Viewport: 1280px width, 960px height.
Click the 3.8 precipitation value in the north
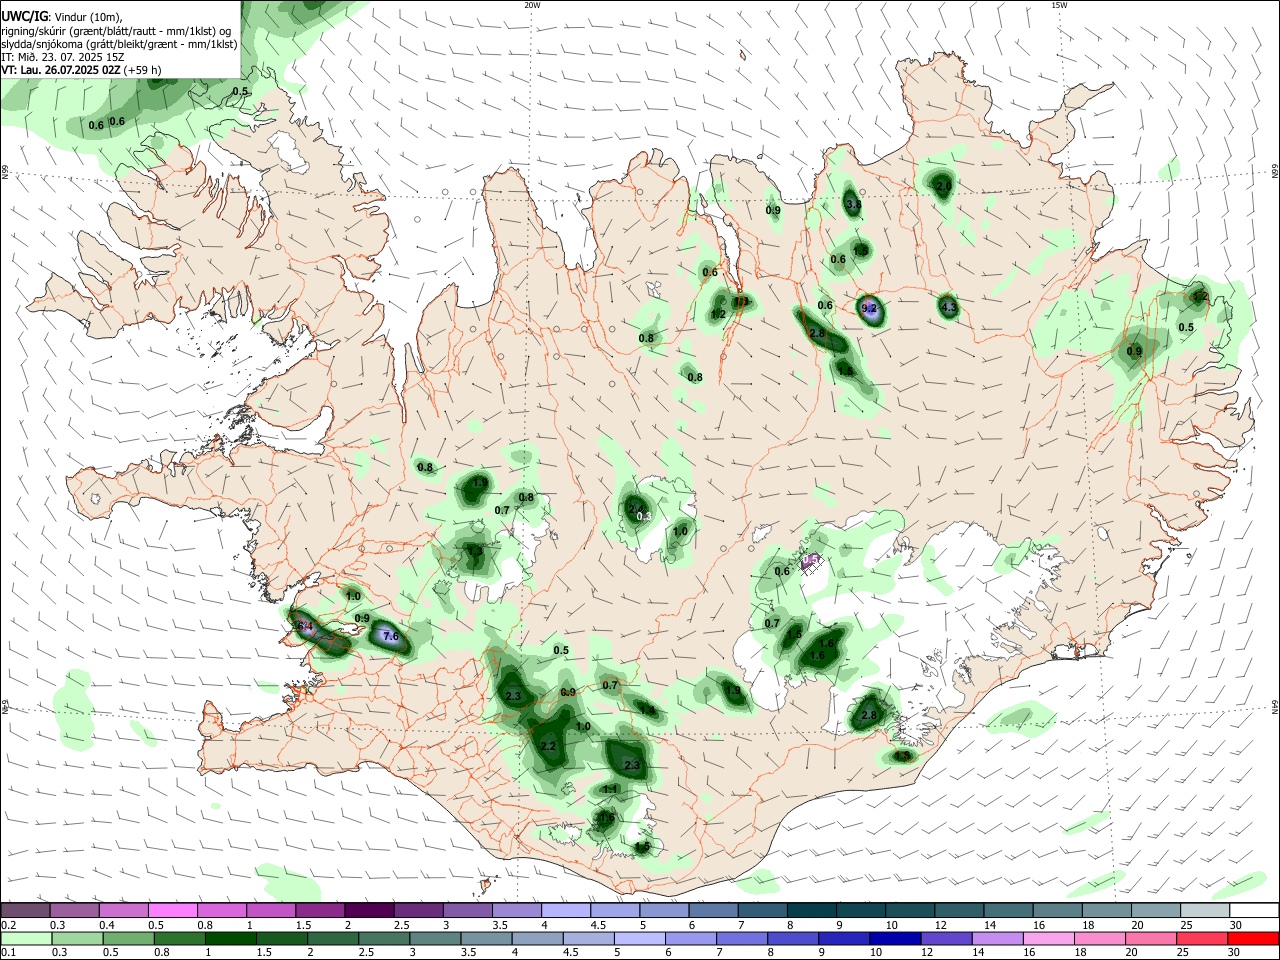pos(853,204)
